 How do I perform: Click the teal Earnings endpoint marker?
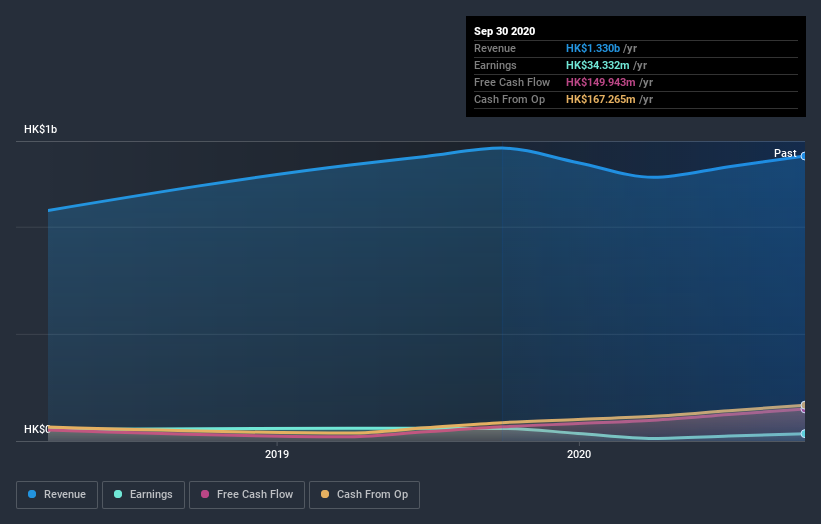[803, 433]
